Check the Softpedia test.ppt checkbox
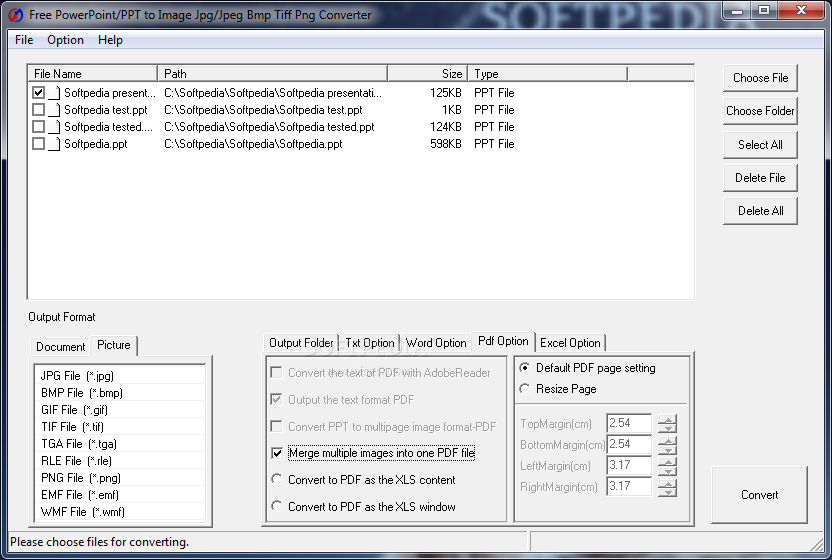Viewport: 832px width, 560px height. tap(38, 110)
